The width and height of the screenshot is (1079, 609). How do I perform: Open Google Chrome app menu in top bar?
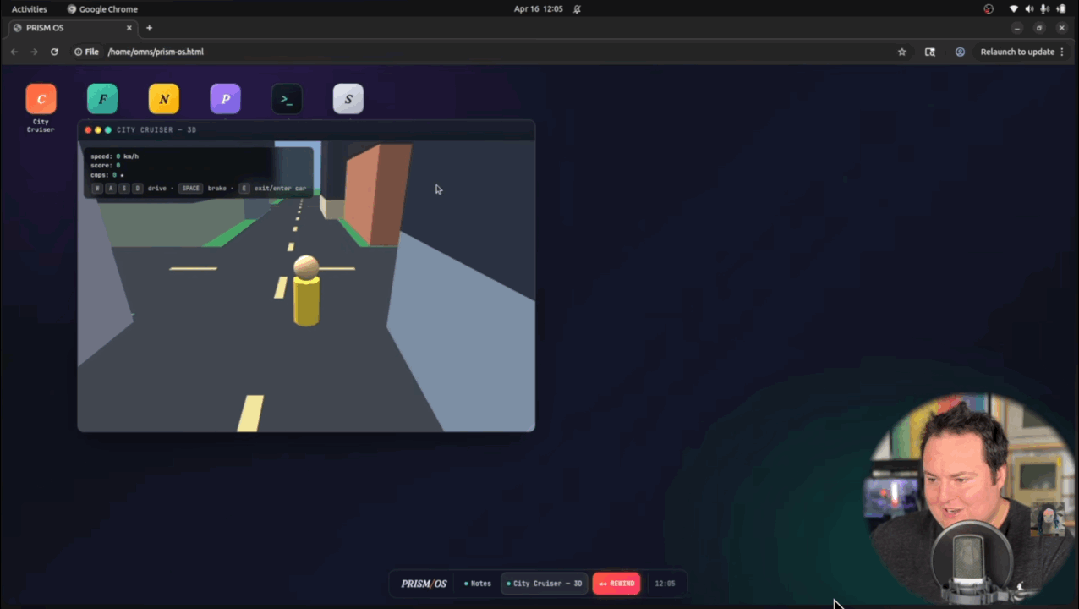pyautogui.click(x=103, y=9)
